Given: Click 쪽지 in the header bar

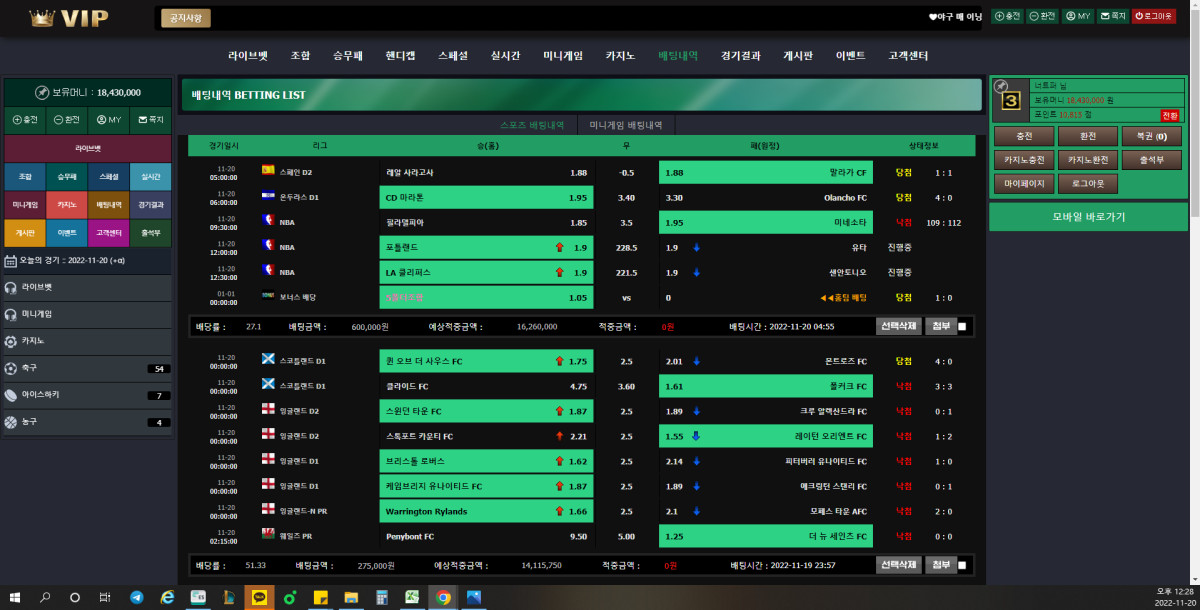Looking at the screenshot, I should pyautogui.click(x=1113, y=16).
